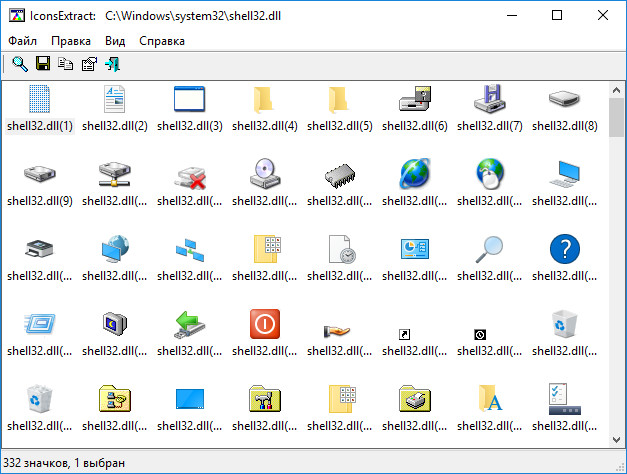Select the printer icon

pos(40,249)
